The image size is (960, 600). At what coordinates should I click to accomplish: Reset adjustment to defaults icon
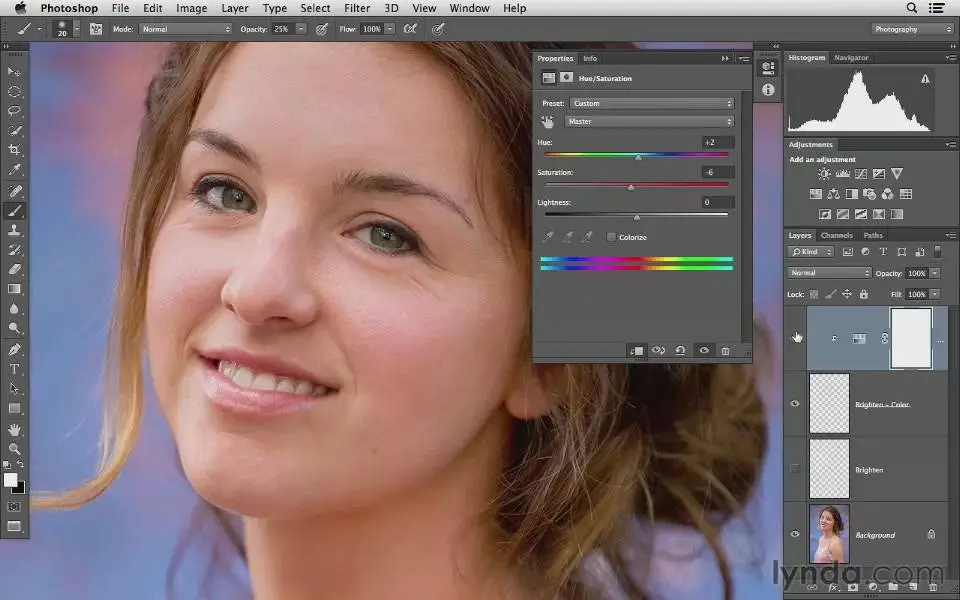(680, 351)
